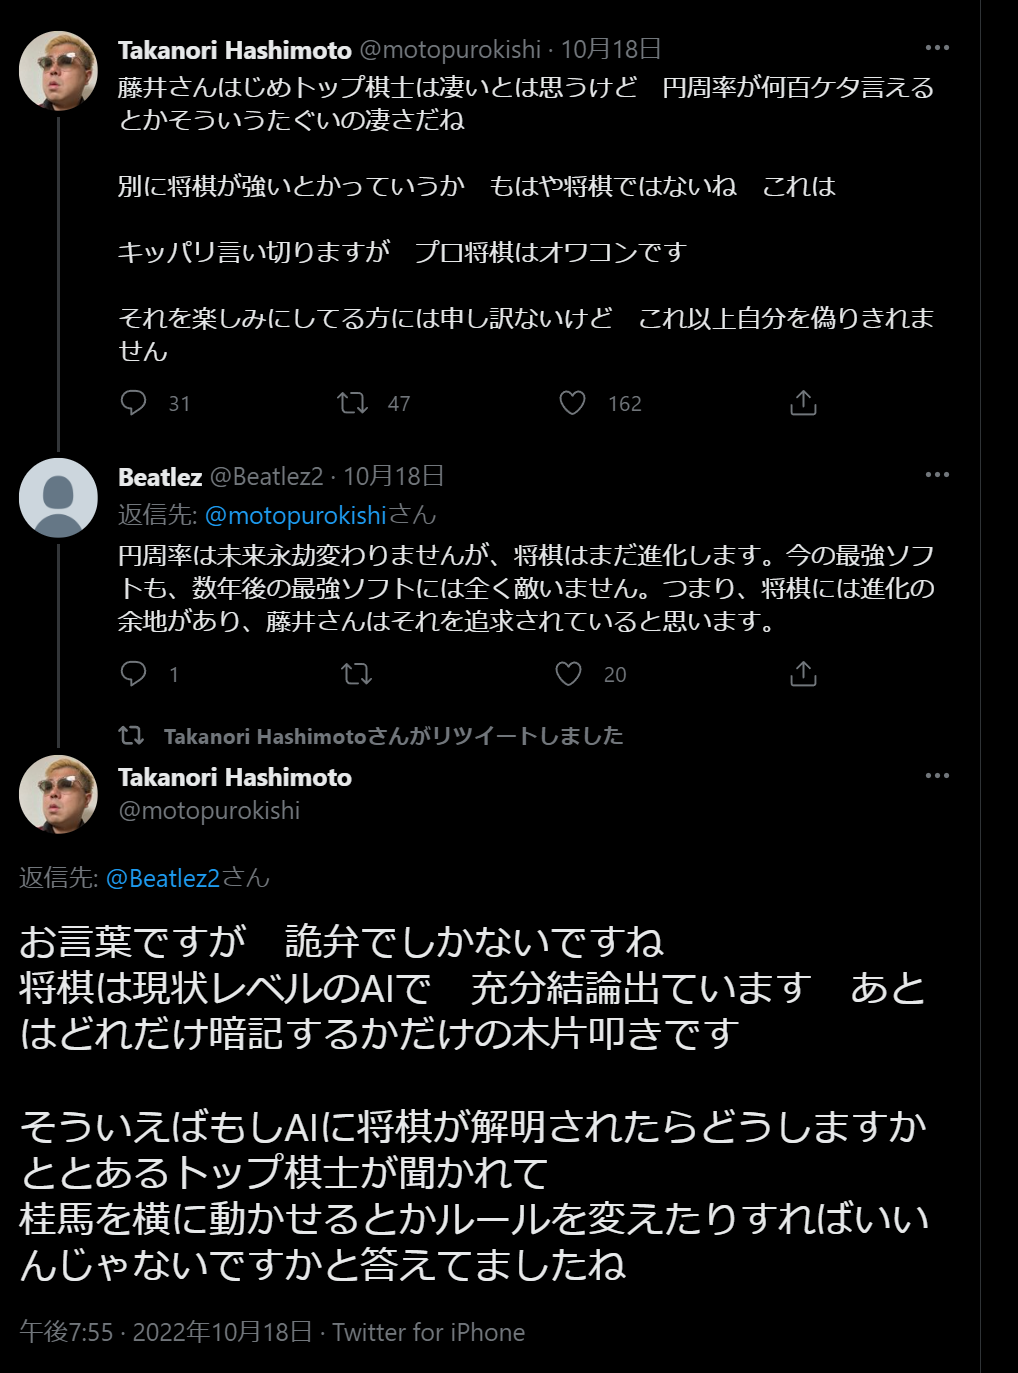Share the first Takanori Hashimoto tweet
This screenshot has height=1373, width=1018.
tap(803, 403)
